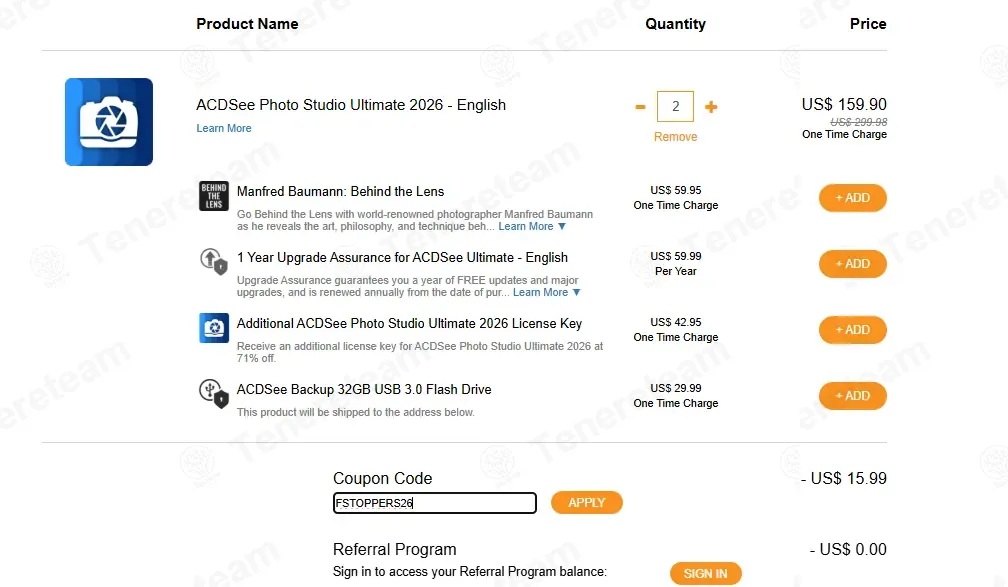Open Learn More under ACDSee Photo Studio Ultimate

click(x=224, y=129)
